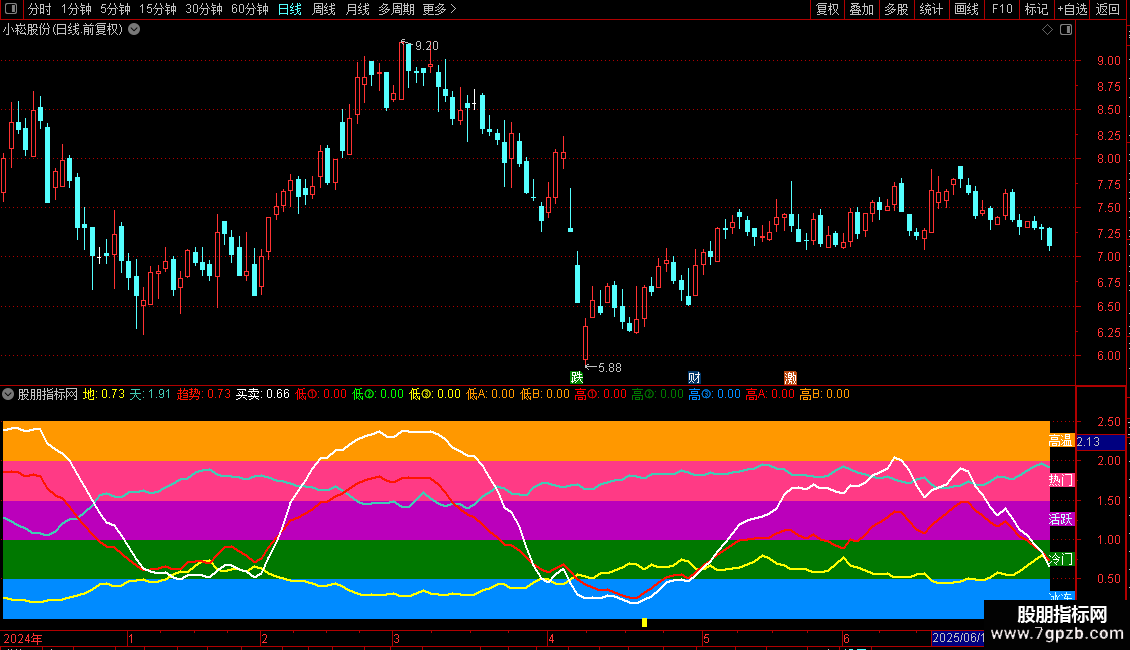Viewport: 1130px width, 650px height.
Task: Click the 天: 1.91 indicator value
Action: [x=150, y=394]
